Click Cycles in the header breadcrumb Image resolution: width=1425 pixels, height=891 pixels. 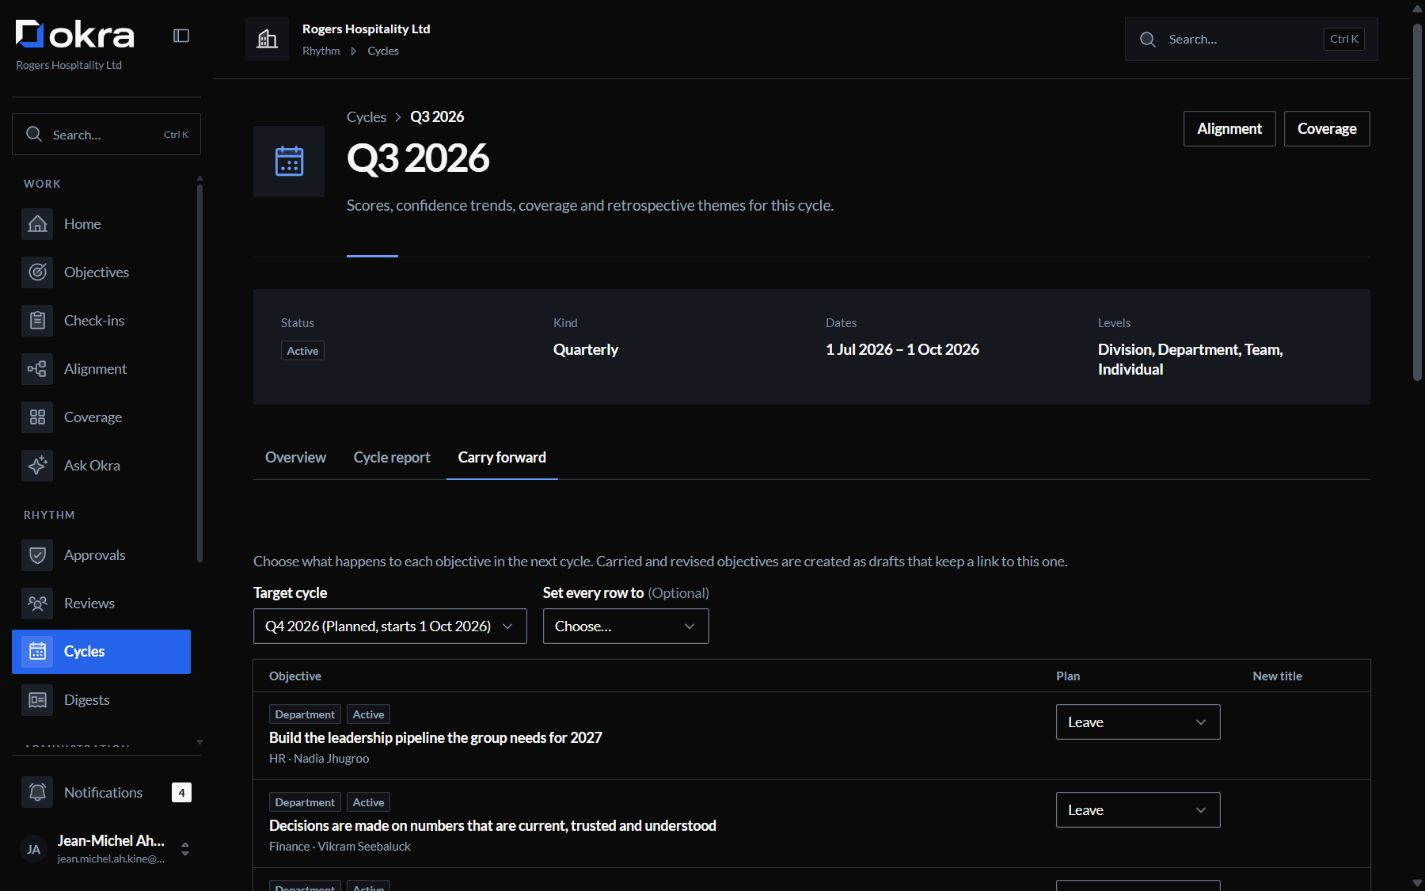[x=383, y=51]
